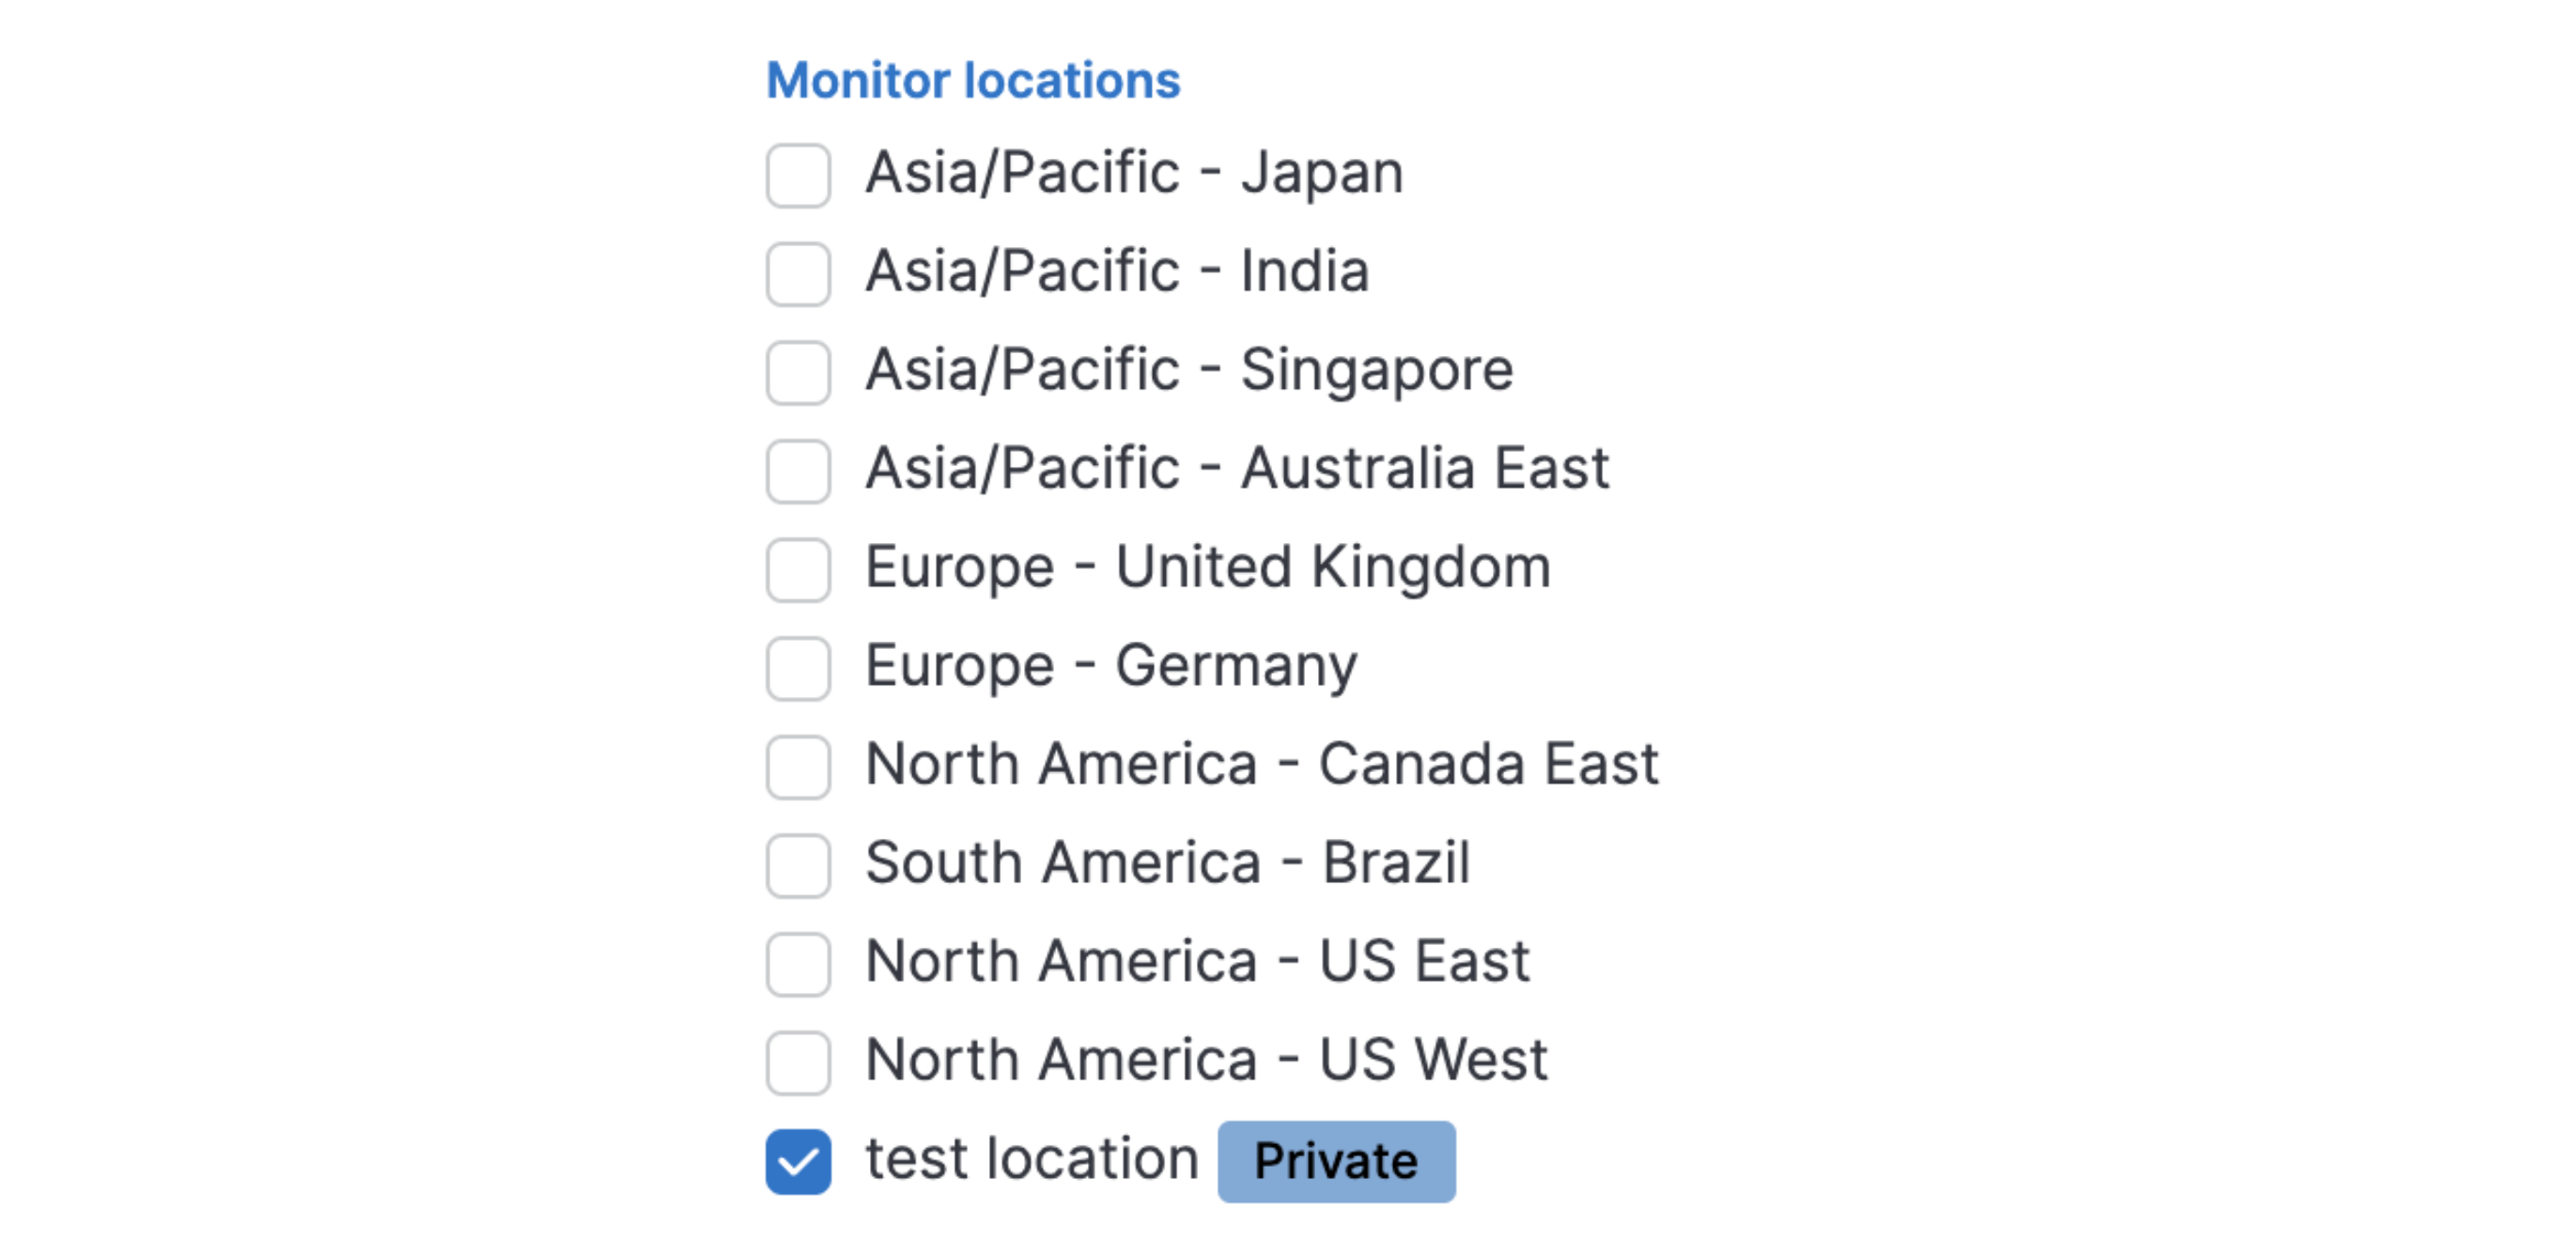This screenshot has width=2576, height=1240.
Task: Select the test location label
Action: pyautogui.click(x=1030, y=1158)
